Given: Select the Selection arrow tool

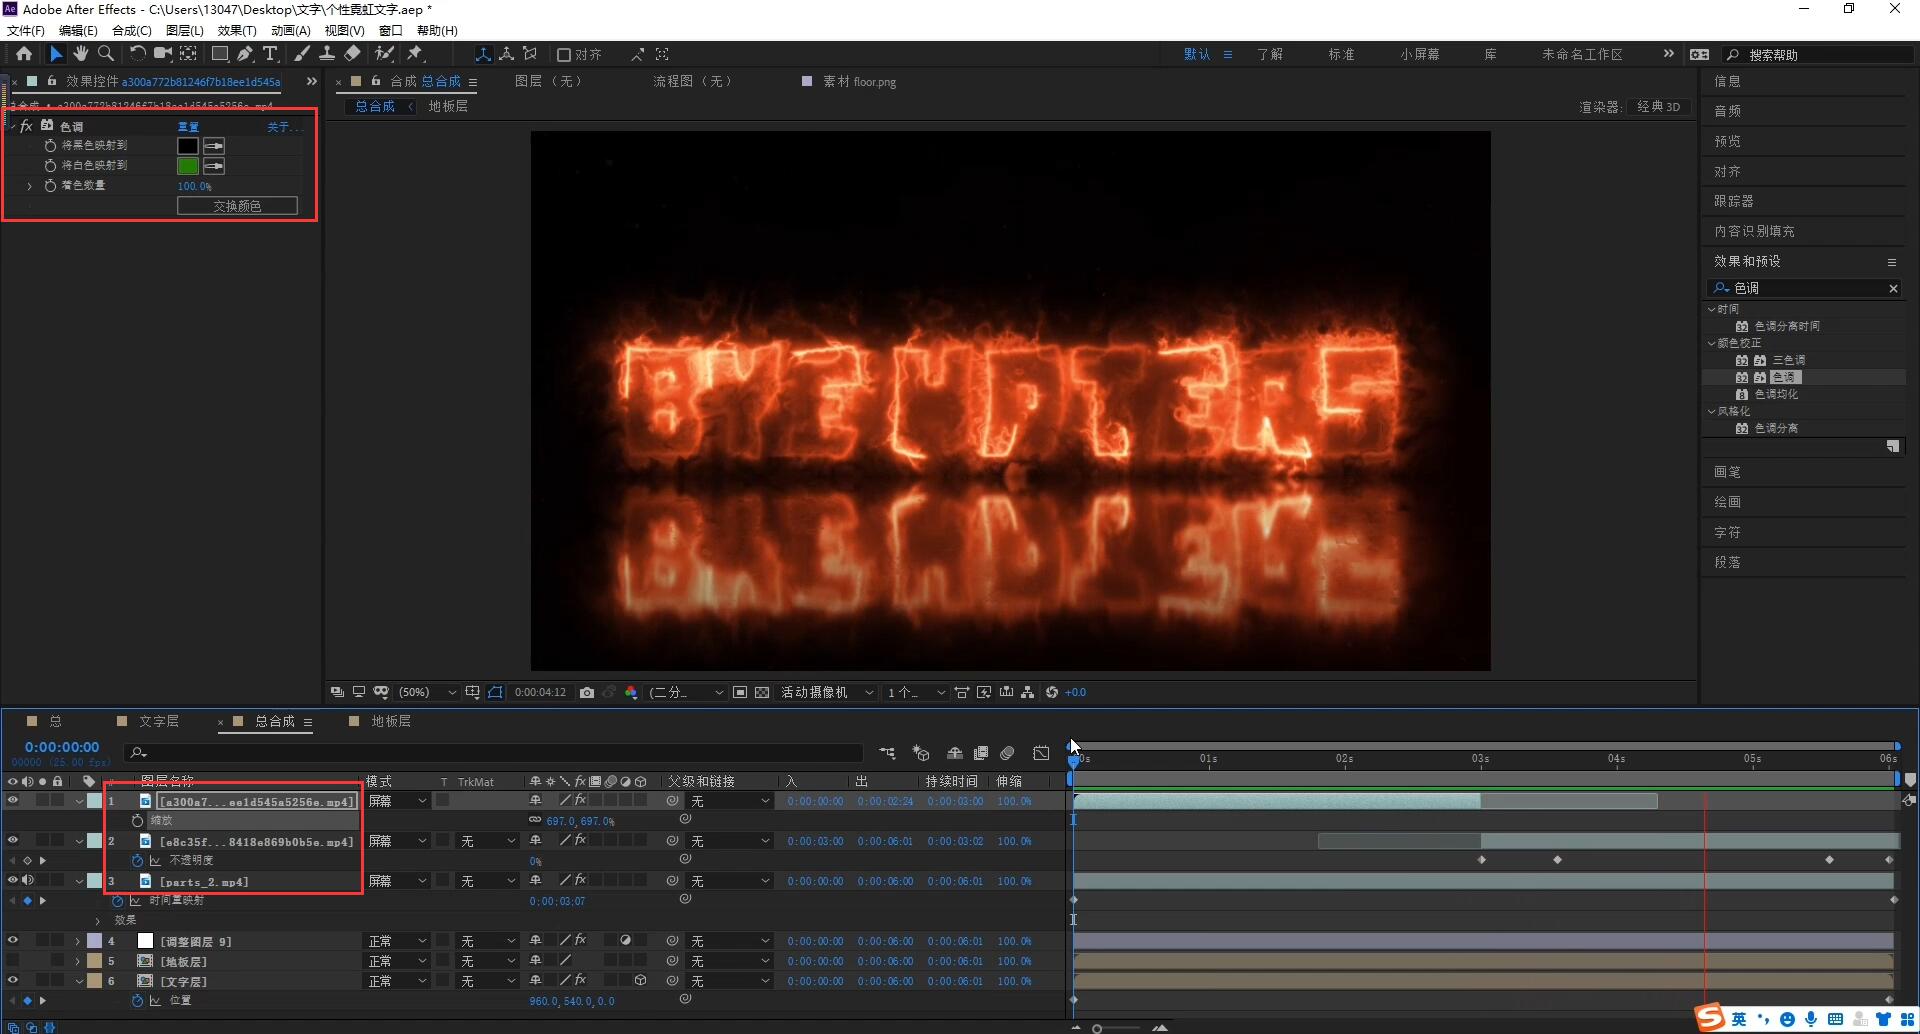Looking at the screenshot, I should tap(56, 54).
